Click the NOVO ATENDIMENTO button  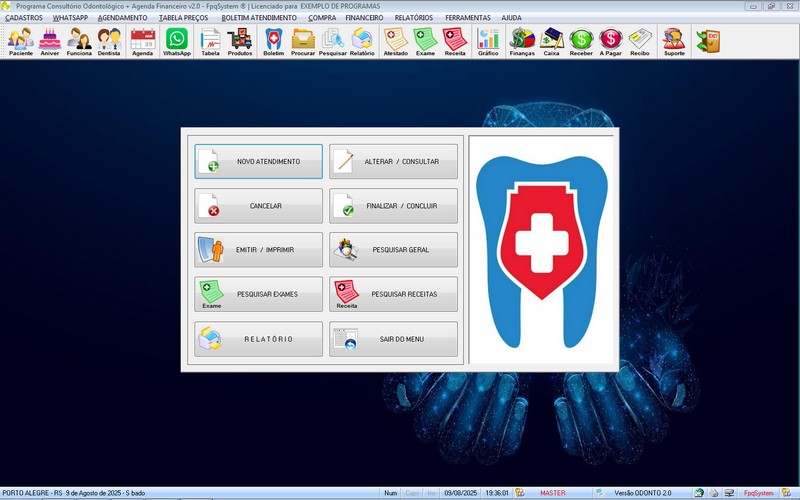point(259,162)
